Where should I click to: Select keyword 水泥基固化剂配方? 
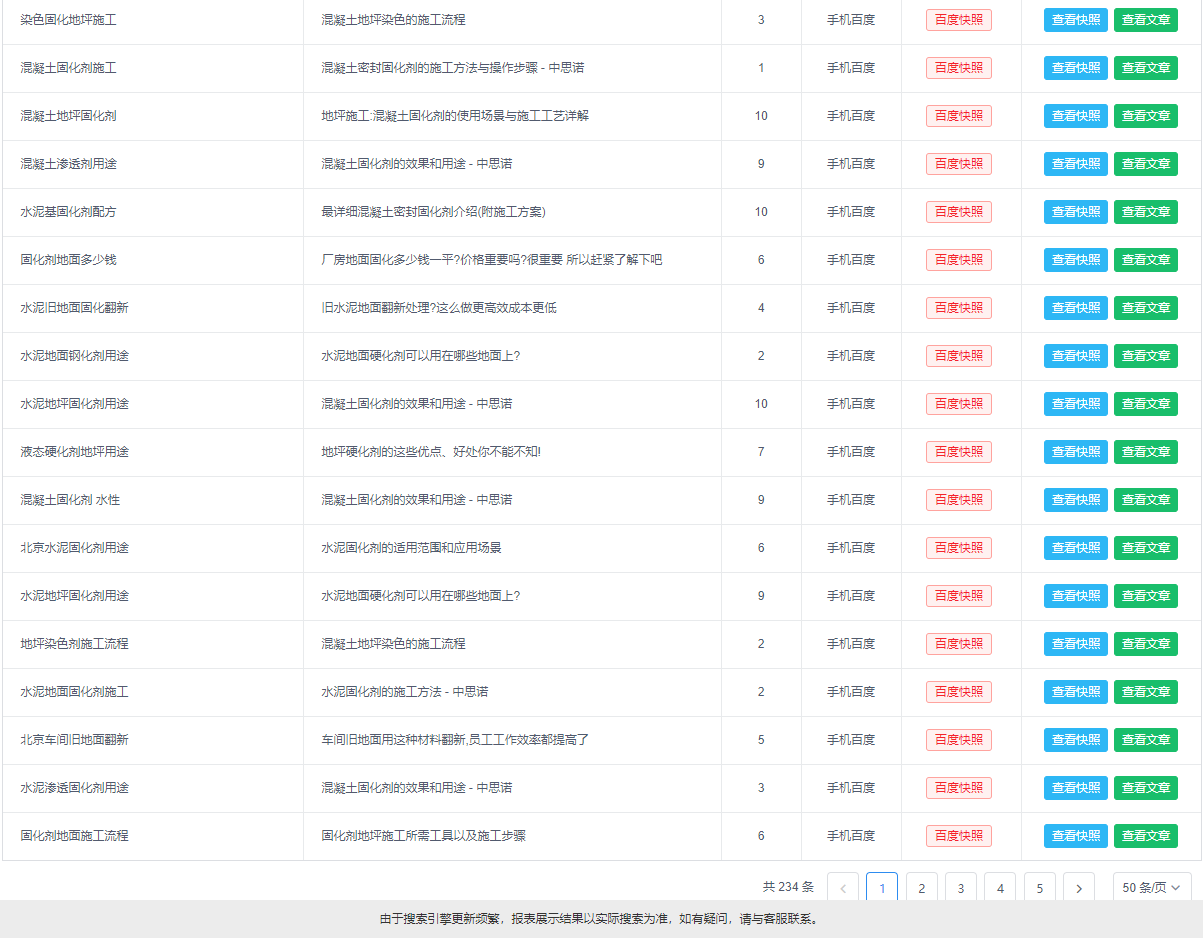tap(68, 212)
